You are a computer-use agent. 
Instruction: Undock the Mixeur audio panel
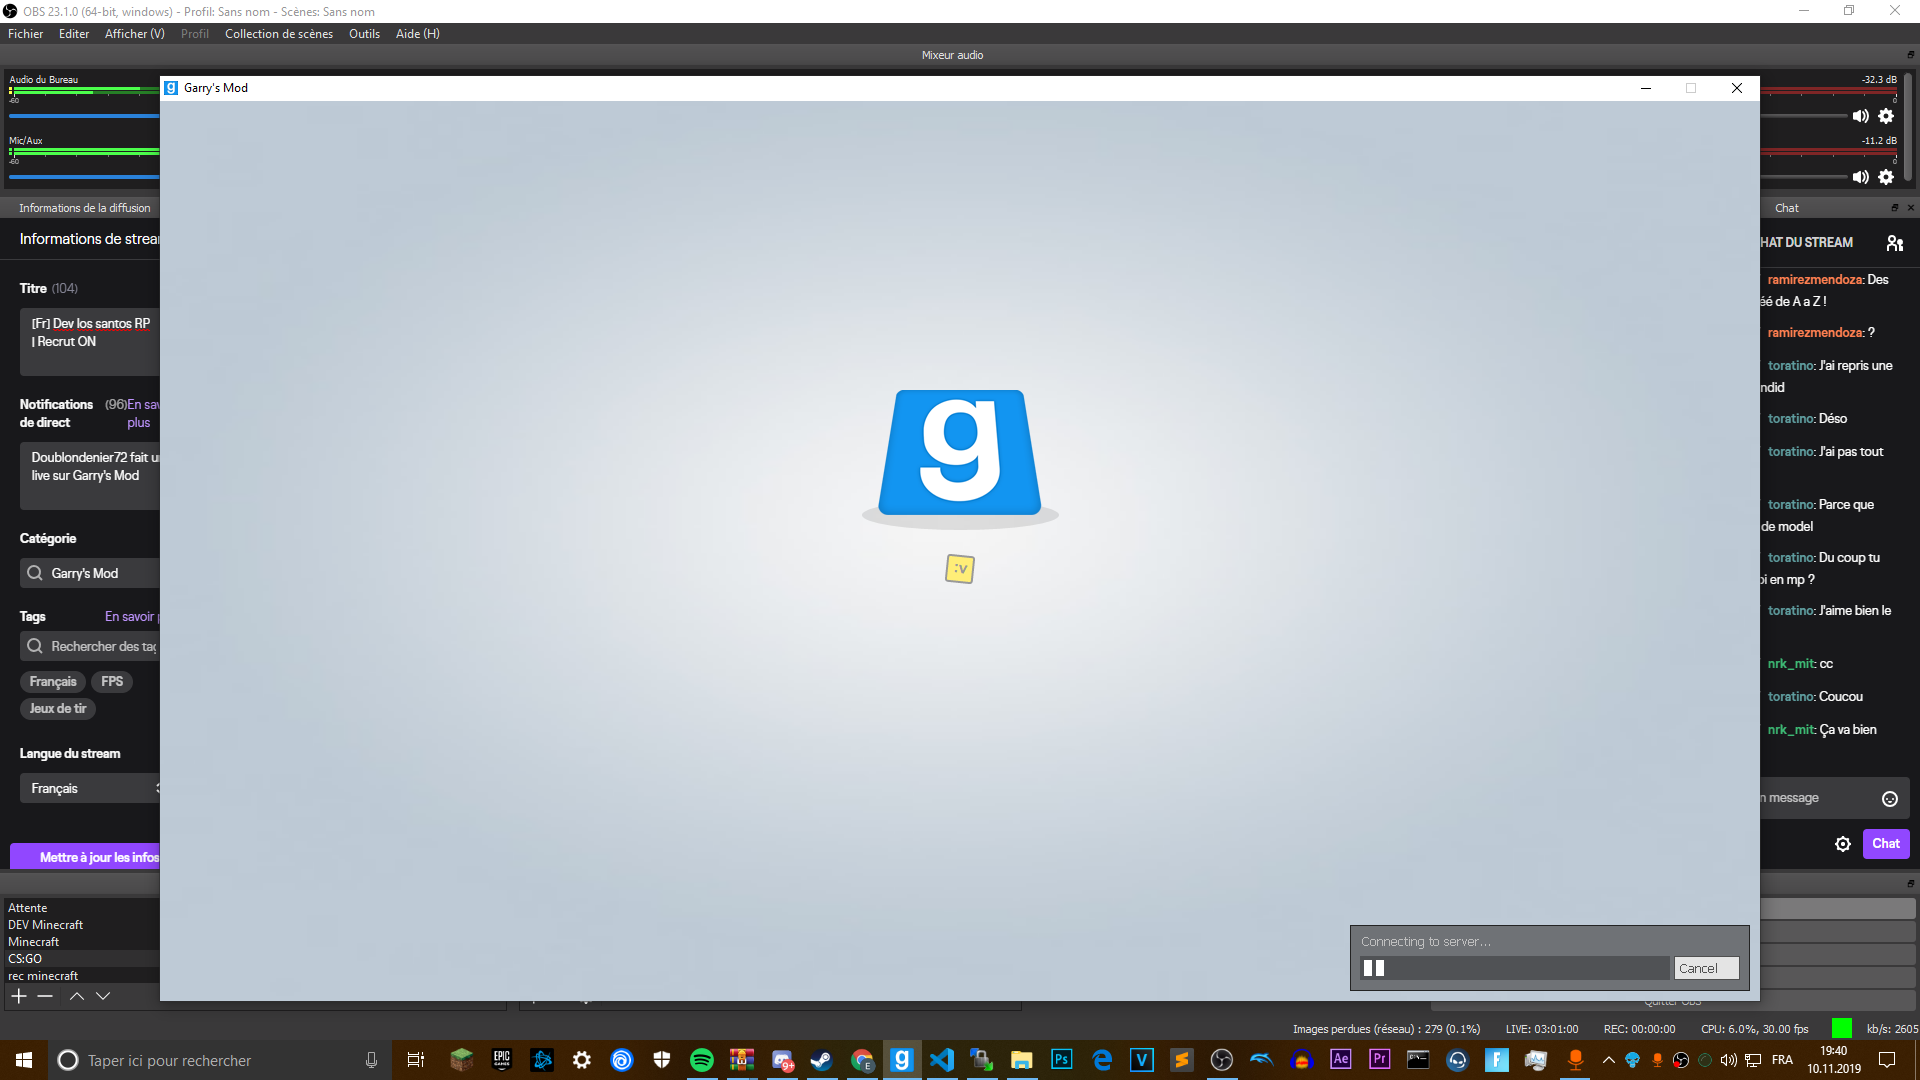(x=1910, y=55)
